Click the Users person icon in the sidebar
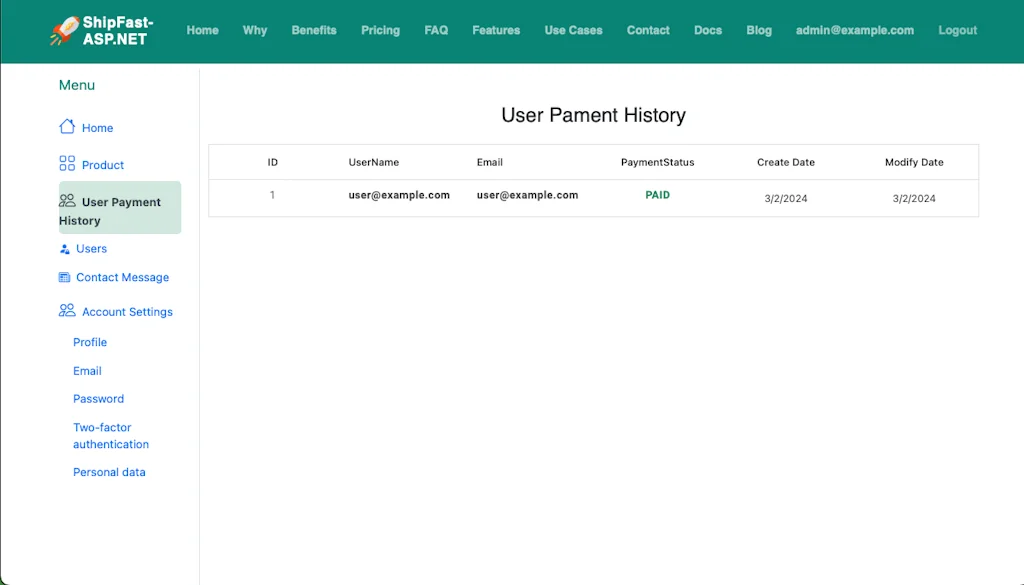Screen dimensions: 1024x585 click(64, 248)
